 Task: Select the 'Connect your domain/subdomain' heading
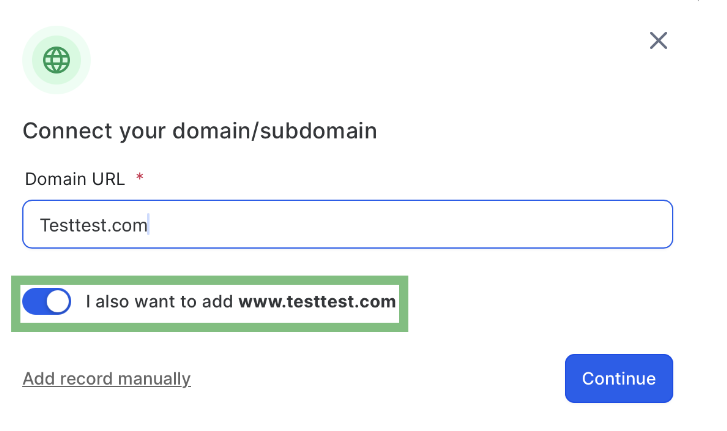[x=200, y=131]
